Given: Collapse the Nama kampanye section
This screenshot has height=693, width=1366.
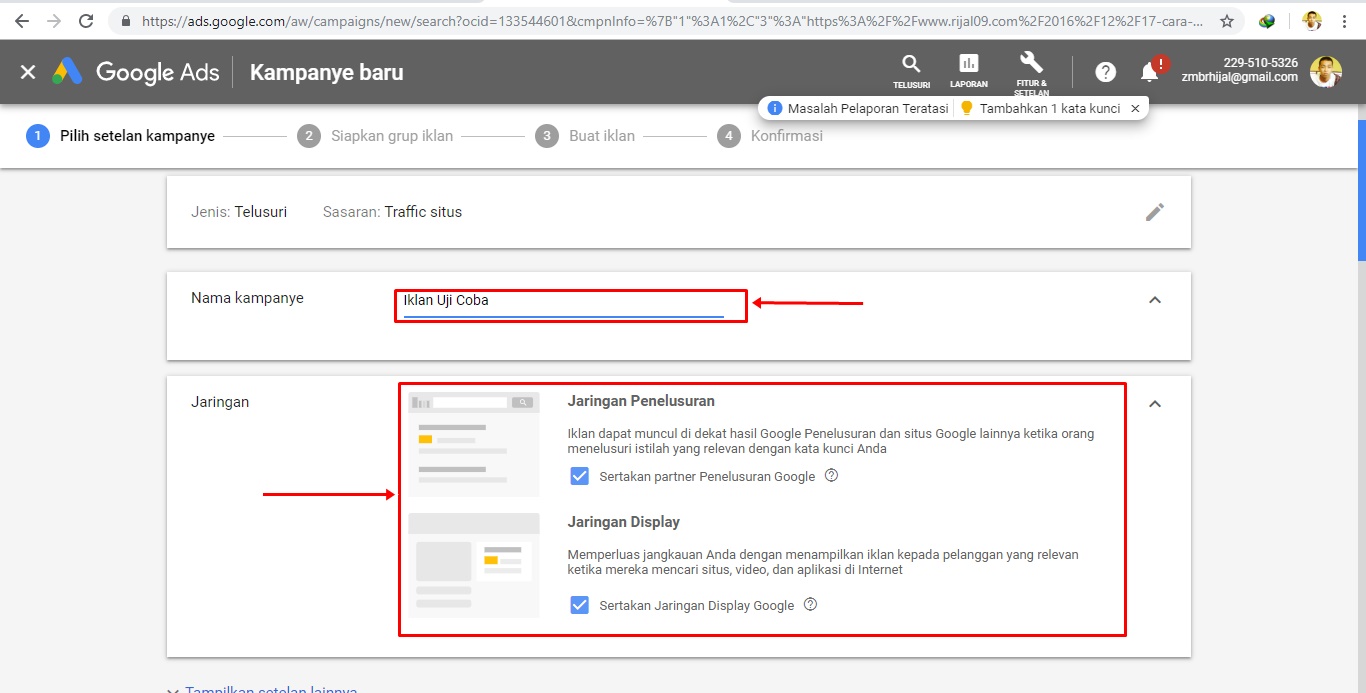Looking at the screenshot, I should [x=1155, y=300].
